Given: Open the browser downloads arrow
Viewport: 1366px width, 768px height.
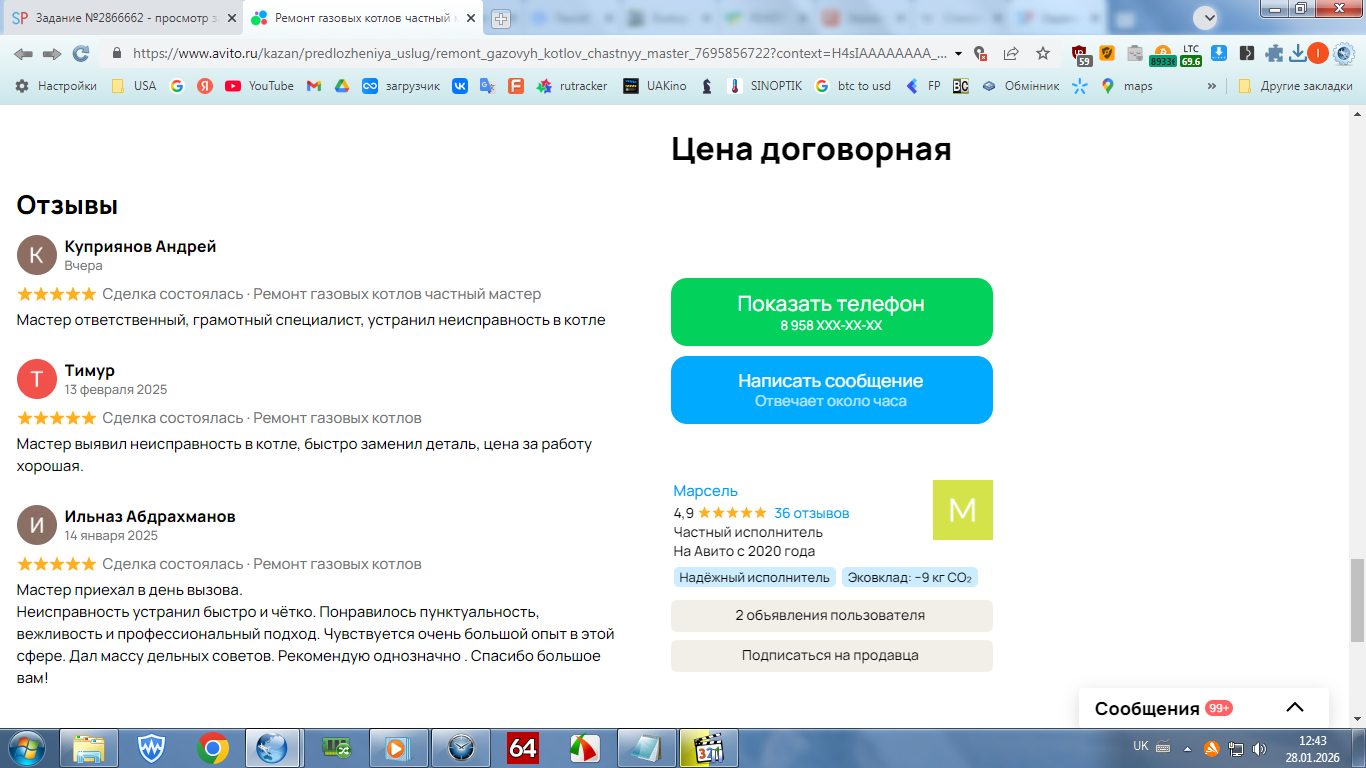Looking at the screenshot, I should [x=1298, y=54].
